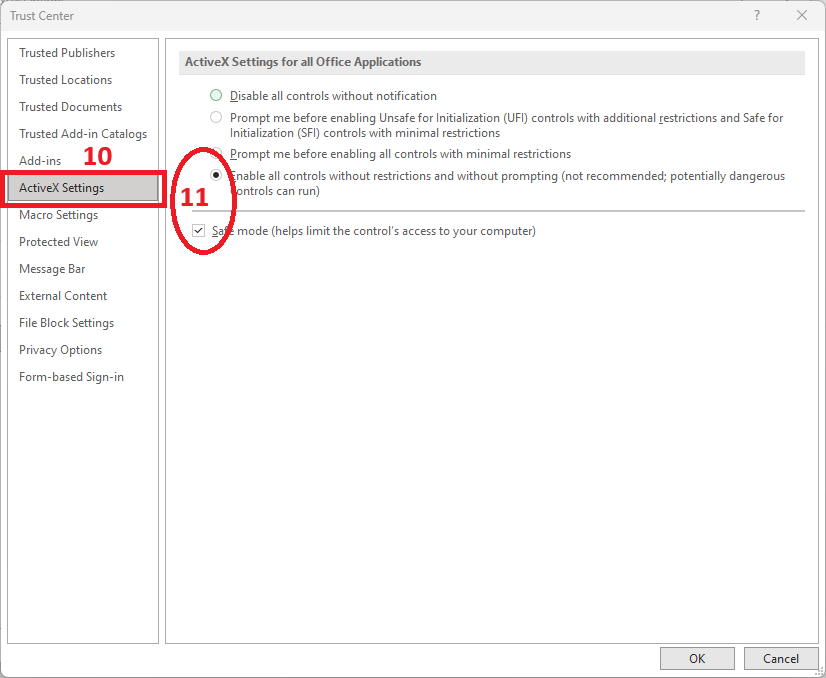Toggle the Safe mode checkbox
Image resolution: width=826 pixels, height=678 pixels.
click(199, 231)
